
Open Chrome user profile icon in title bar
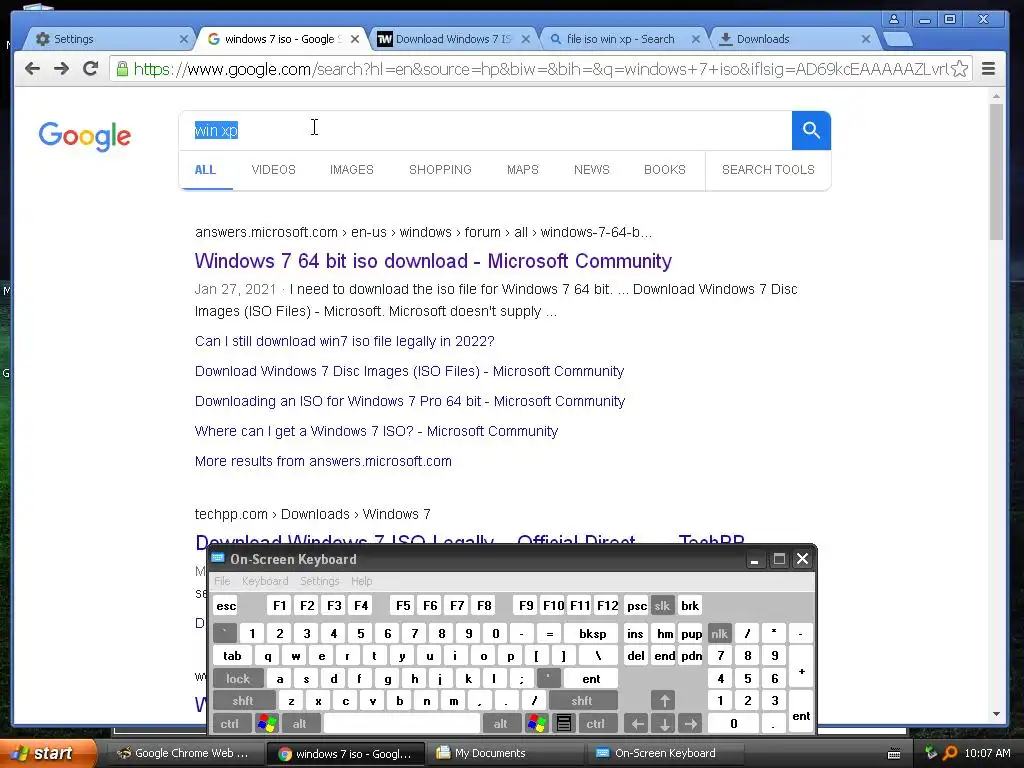pos(893,19)
